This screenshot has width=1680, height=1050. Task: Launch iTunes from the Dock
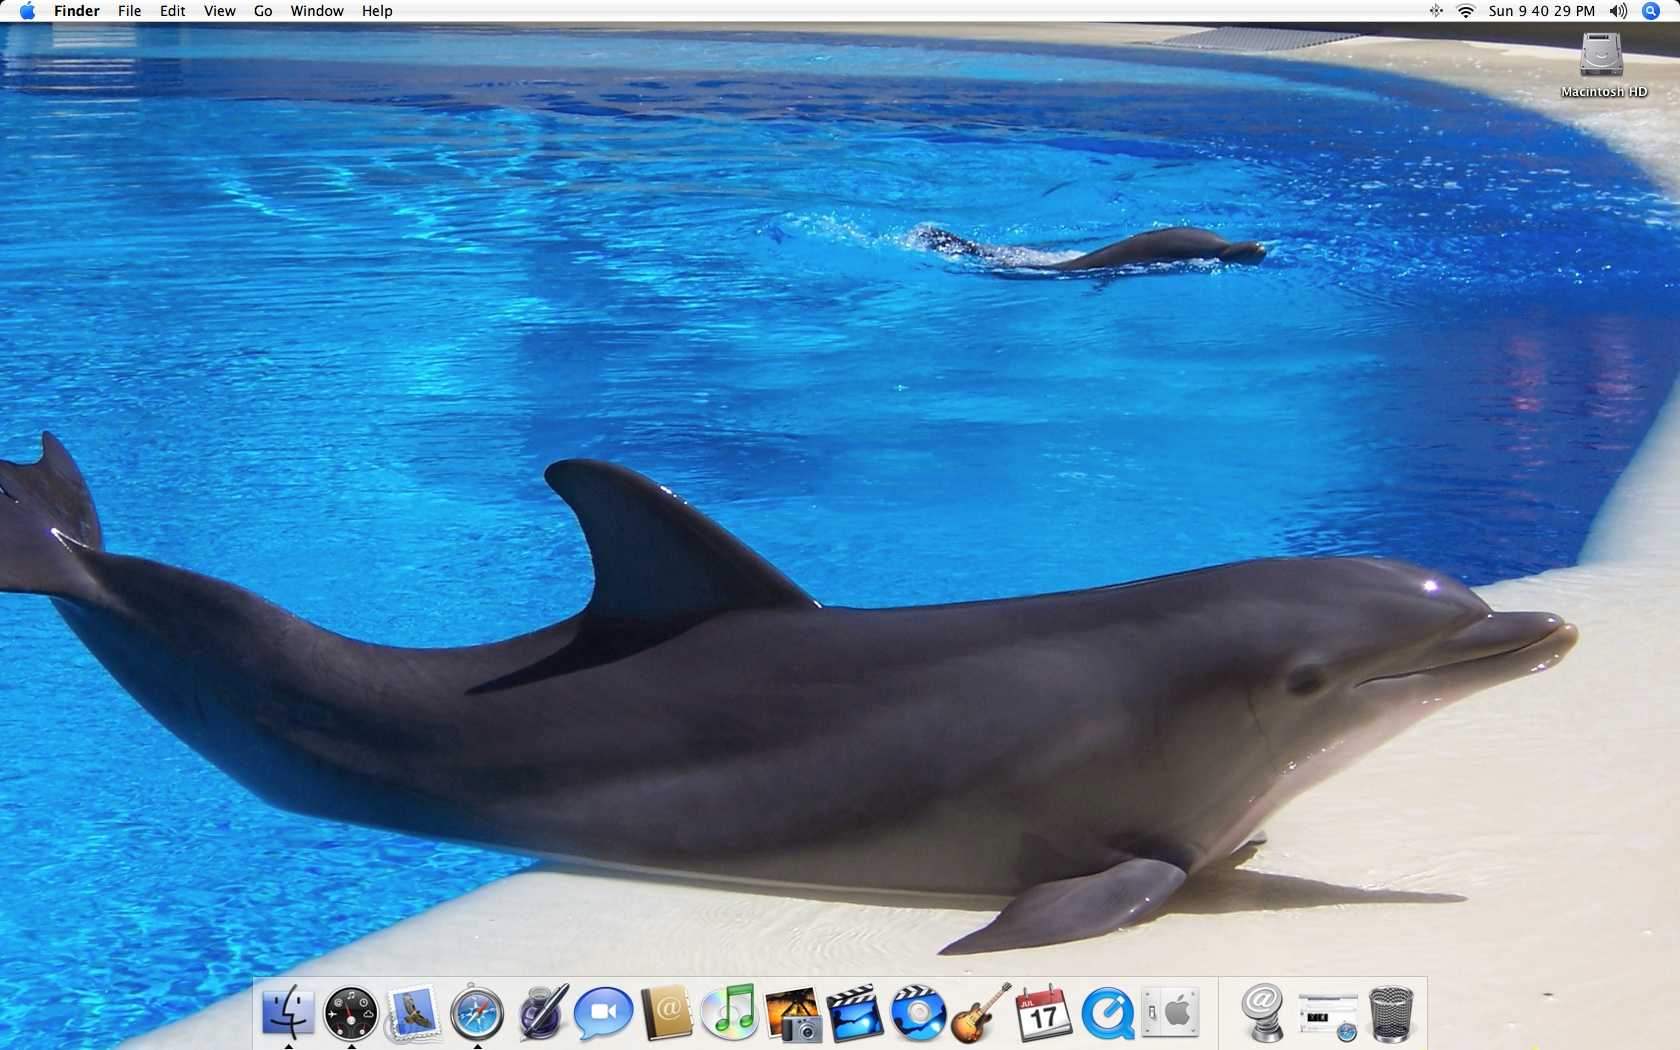730,1012
